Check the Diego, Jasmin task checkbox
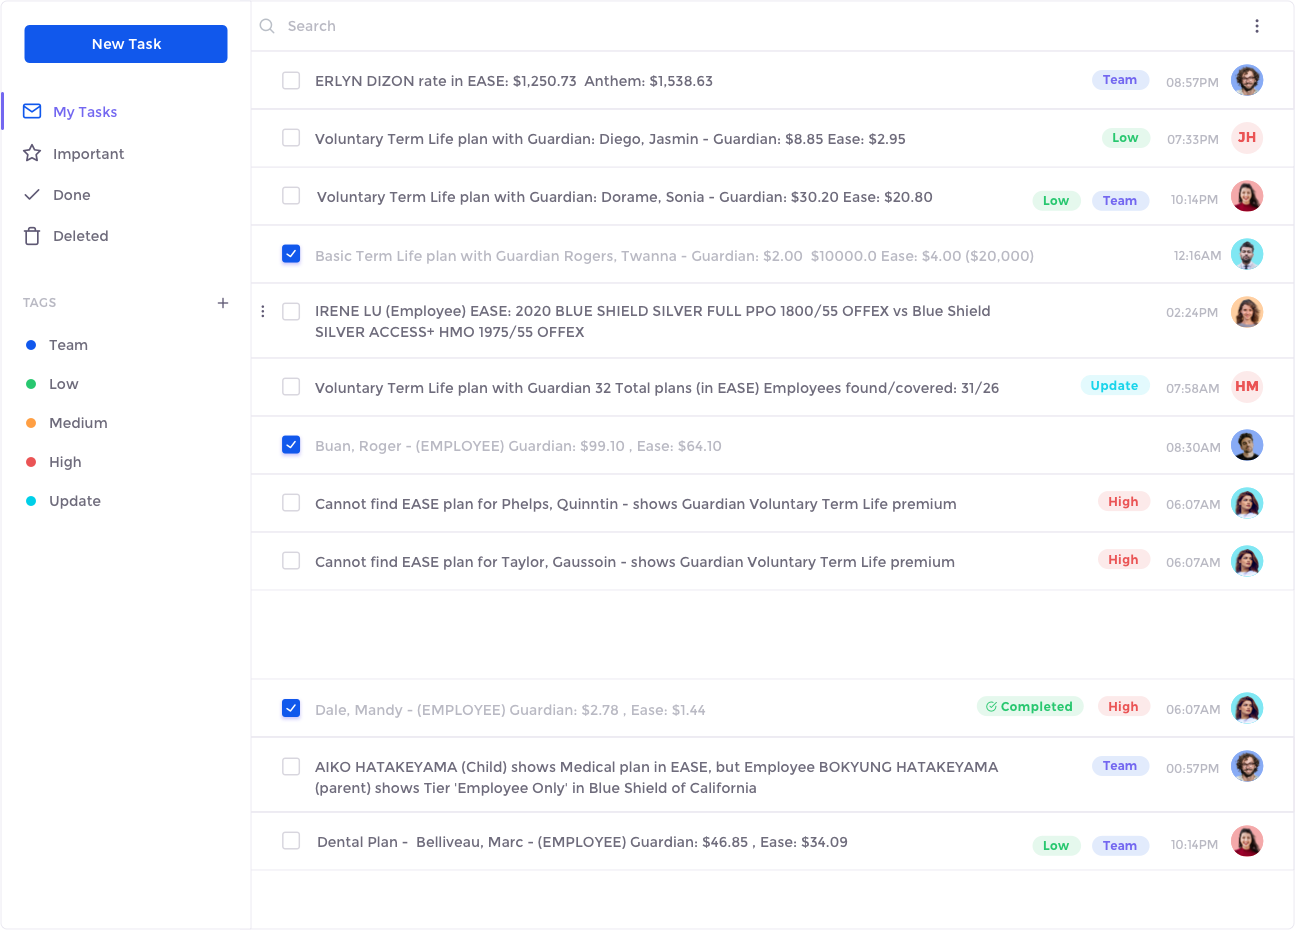Viewport: 1295px width, 930px height. tap(291, 138)
